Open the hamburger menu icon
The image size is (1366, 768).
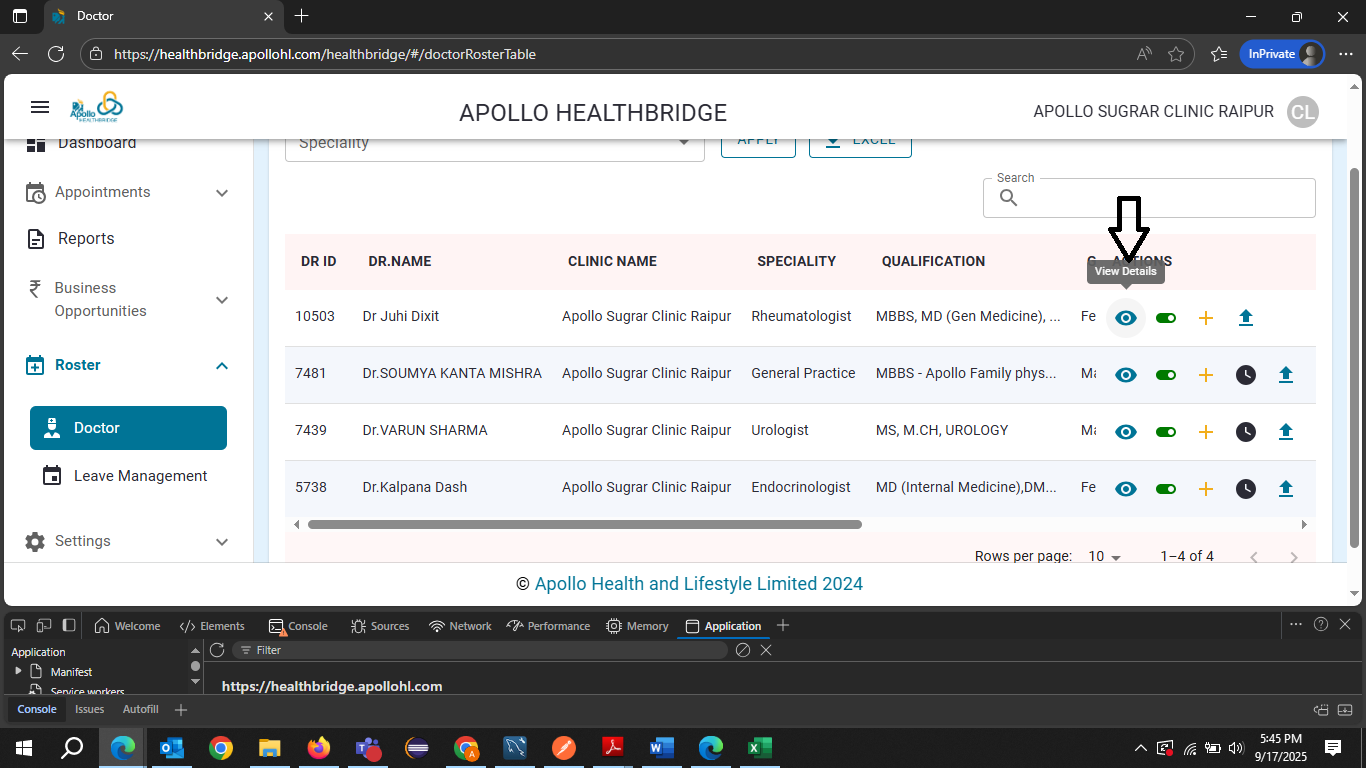[x=40, y=108]
